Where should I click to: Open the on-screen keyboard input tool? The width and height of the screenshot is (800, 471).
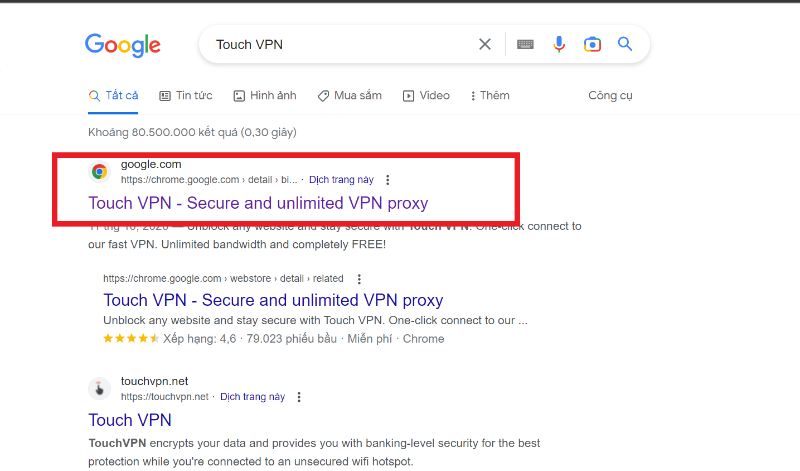(x=525, y=44)
